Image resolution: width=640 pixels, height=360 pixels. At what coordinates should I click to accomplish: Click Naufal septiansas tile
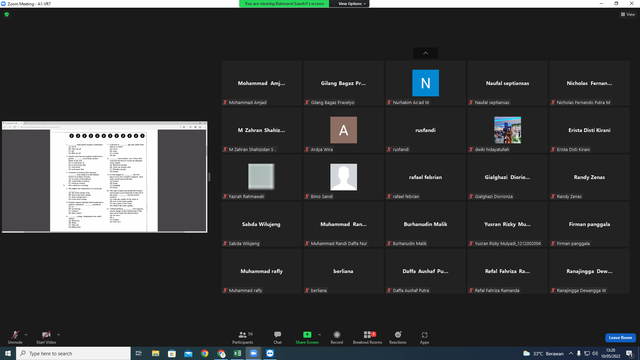[x=507, y=83]
